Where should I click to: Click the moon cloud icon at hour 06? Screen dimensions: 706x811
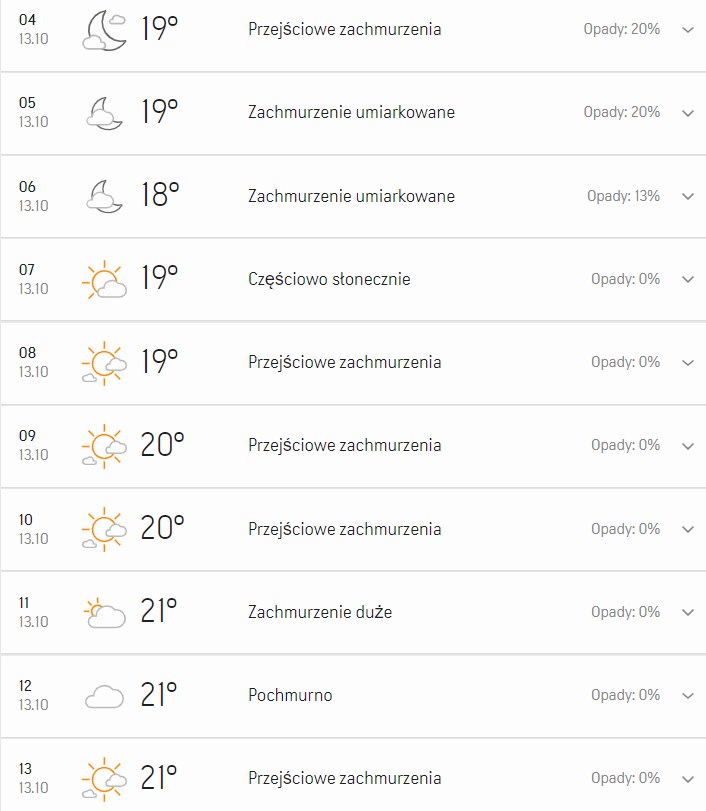104,196
